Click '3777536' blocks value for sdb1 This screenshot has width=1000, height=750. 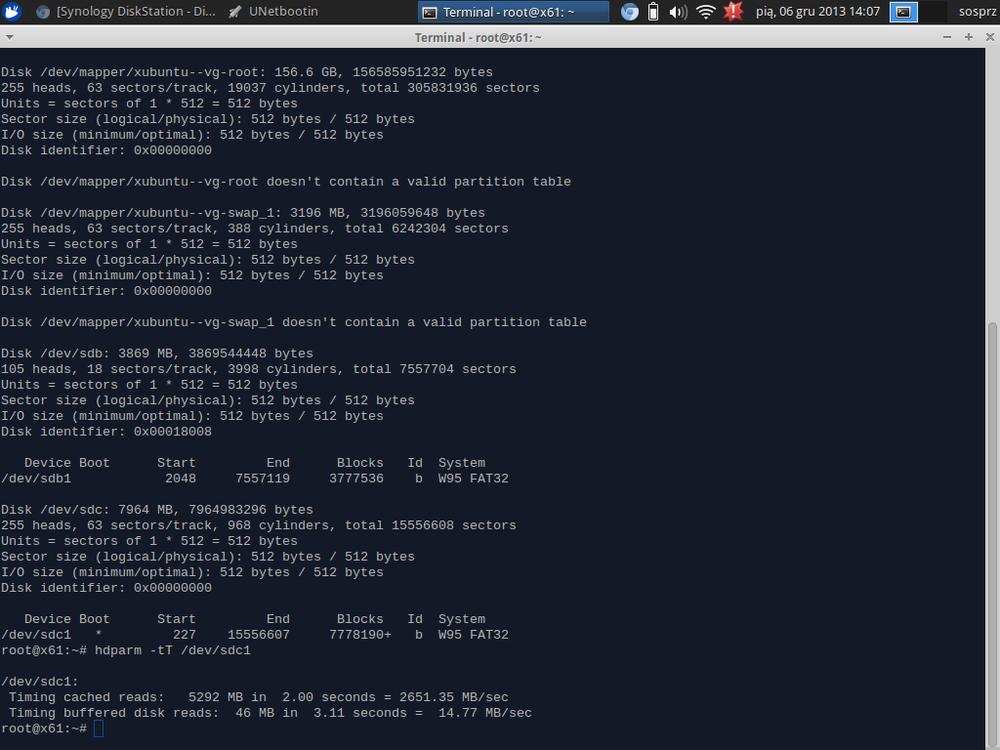pyautogui.click(x=357, y=478)
